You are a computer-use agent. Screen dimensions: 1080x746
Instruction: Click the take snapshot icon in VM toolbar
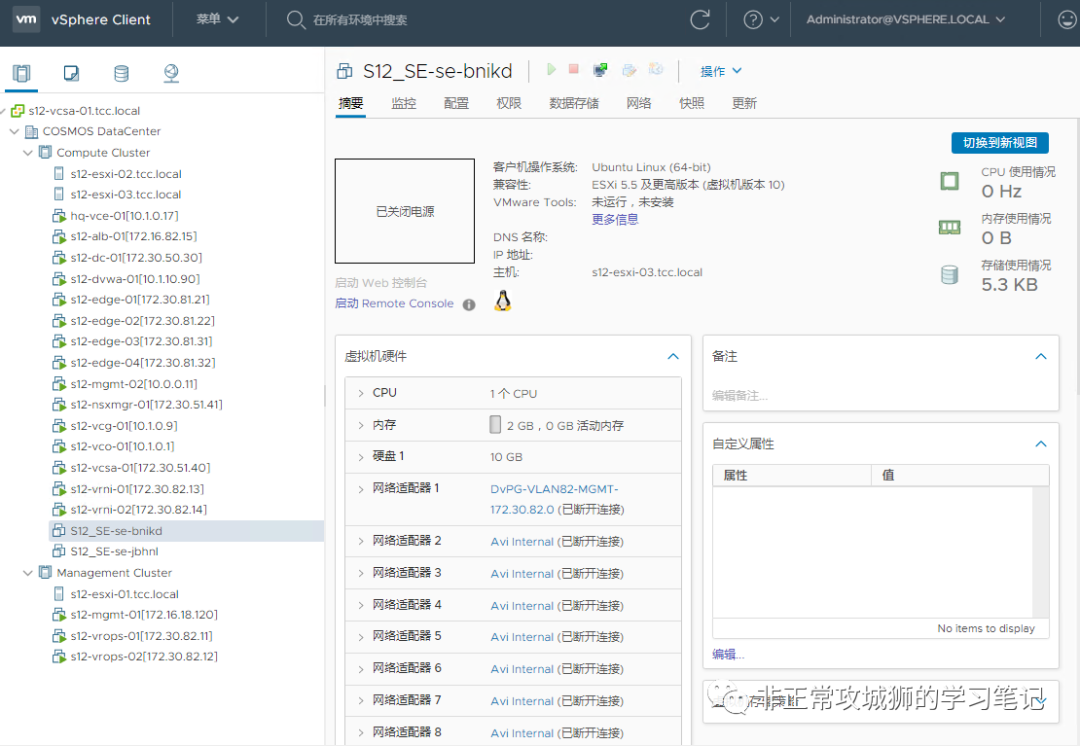tap(656, 69)
